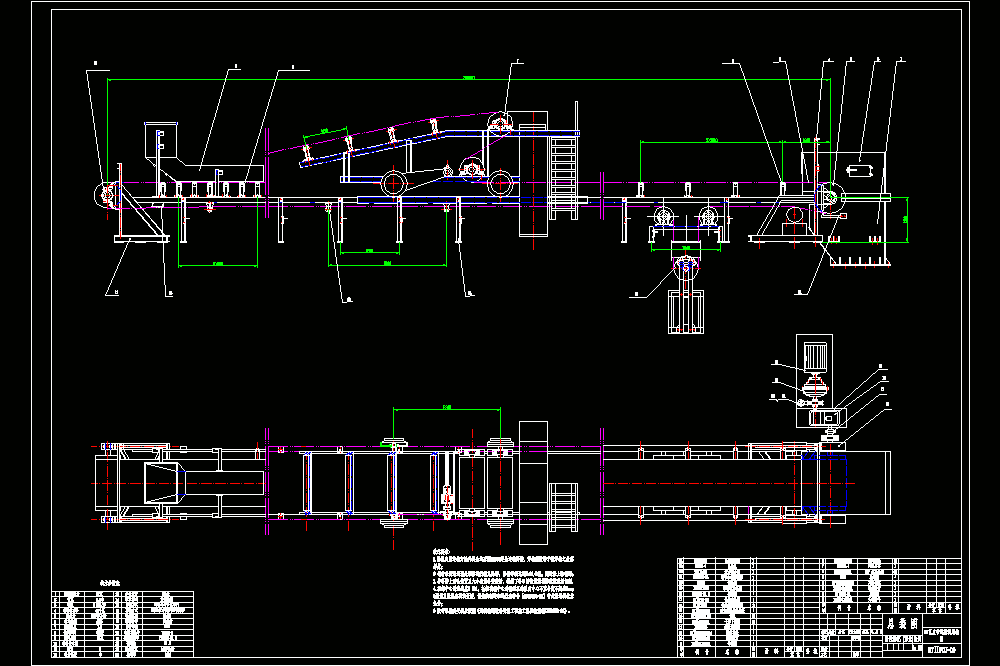Select the ribbed electric motor in plan view
Screen dimensions: 1000x666
coord(814,356)
